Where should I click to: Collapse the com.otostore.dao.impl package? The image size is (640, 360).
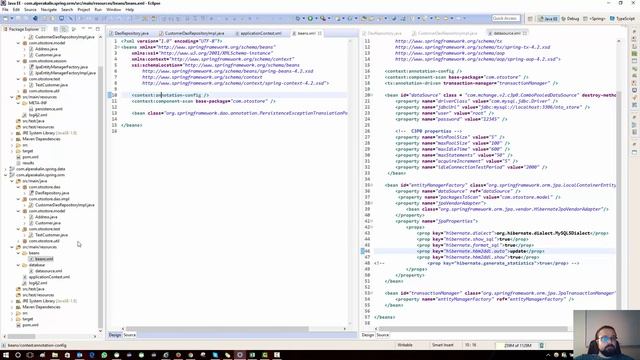pos(18,199)
